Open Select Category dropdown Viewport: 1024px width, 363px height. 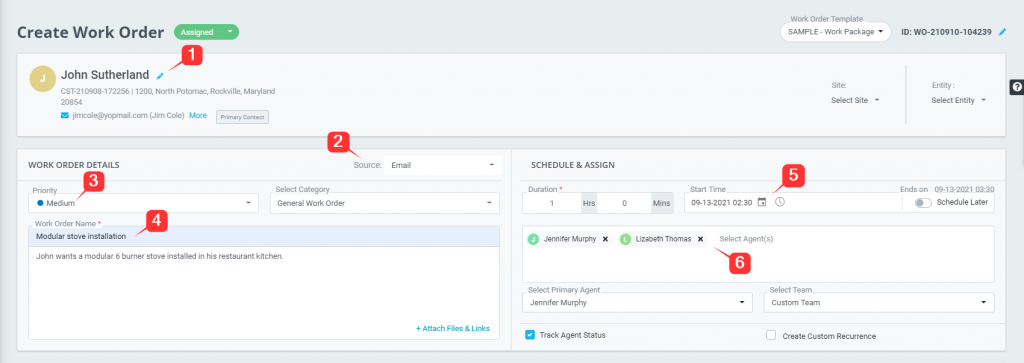(385, 203)
